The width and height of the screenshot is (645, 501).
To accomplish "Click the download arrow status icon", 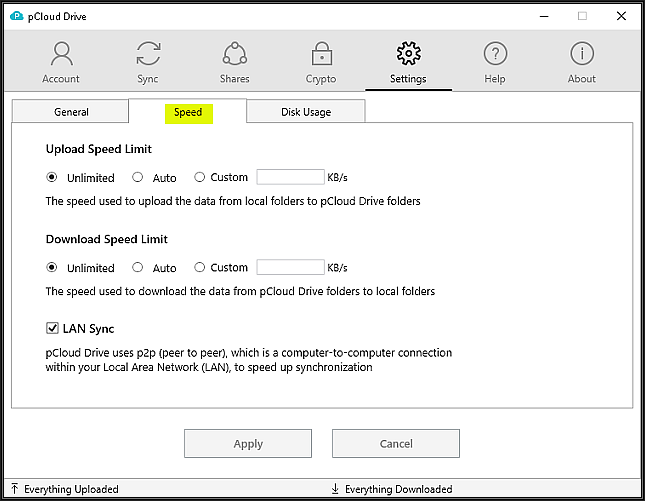I will [335, 489].
